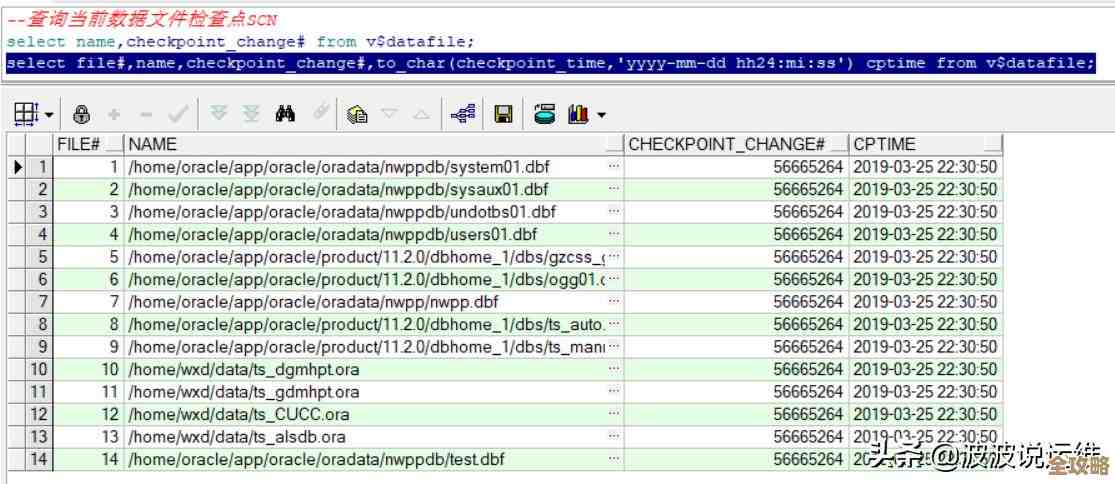The image size is (1115, 484).
Task: Click the export results database icon
Action: (544, 114)
